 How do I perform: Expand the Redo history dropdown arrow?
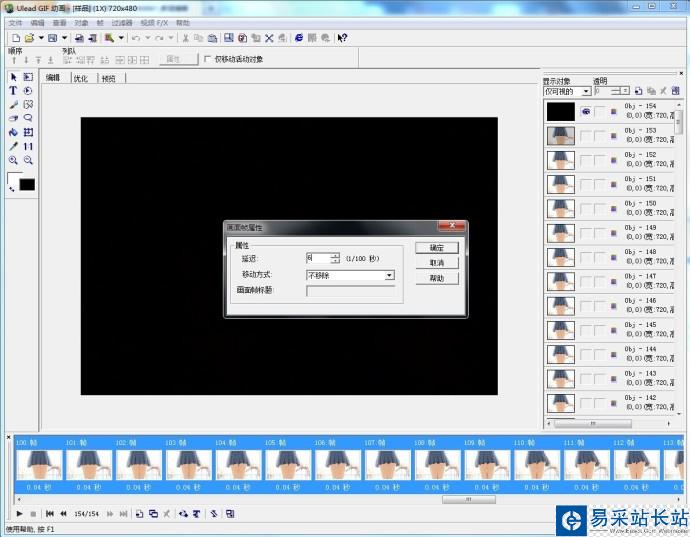[x=171, y=38]
